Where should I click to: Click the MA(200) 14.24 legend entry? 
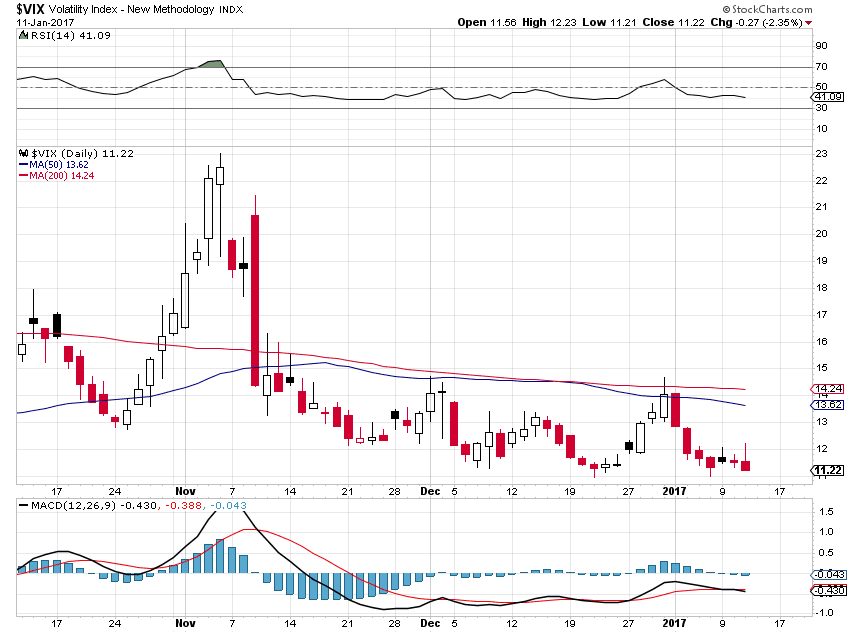coord(56,176)
